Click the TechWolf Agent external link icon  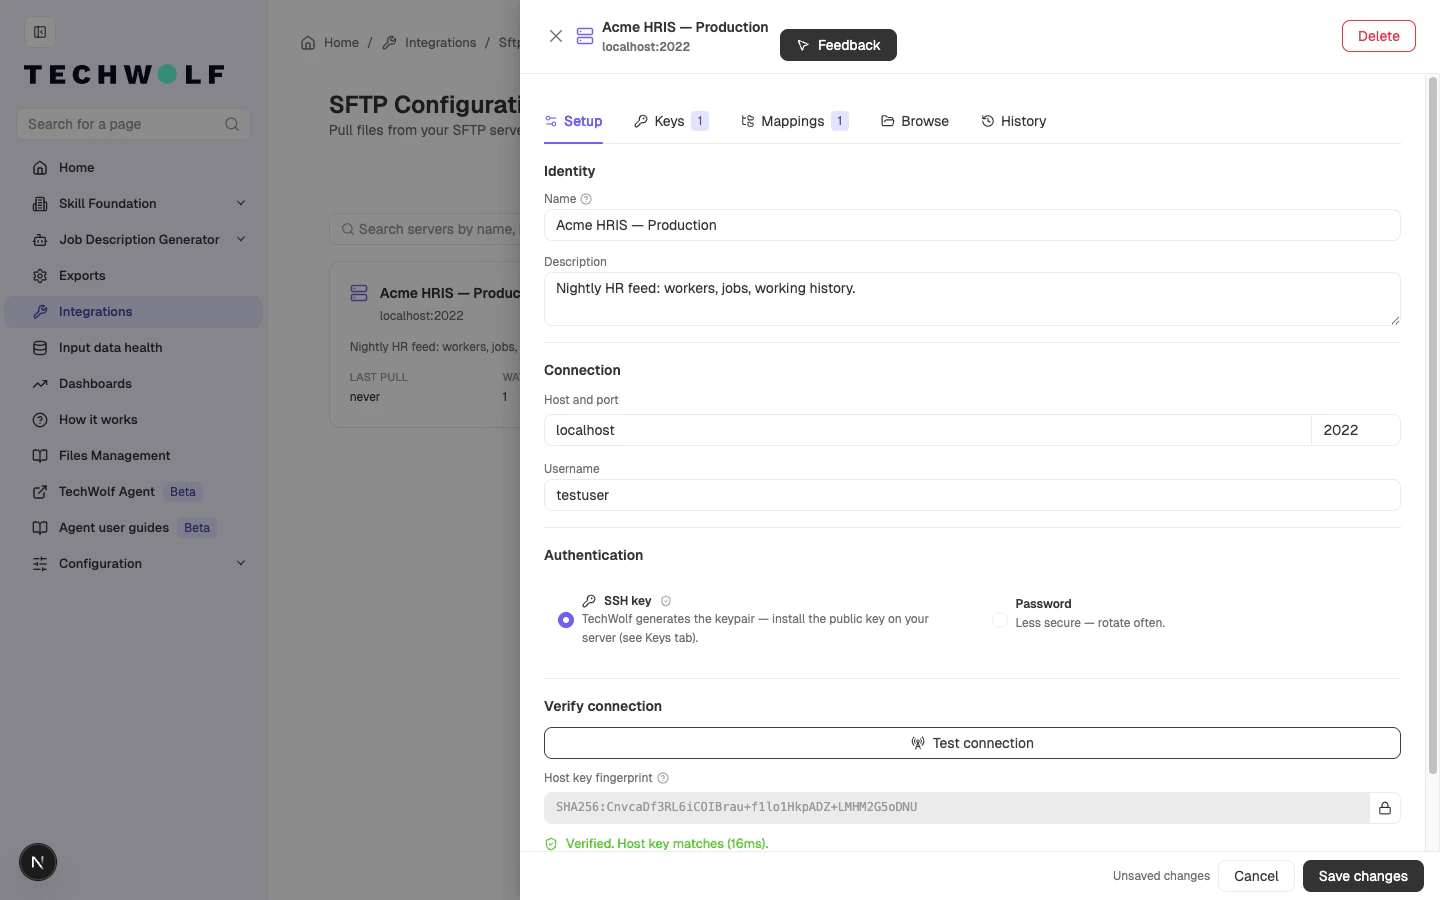coord(40,492)
